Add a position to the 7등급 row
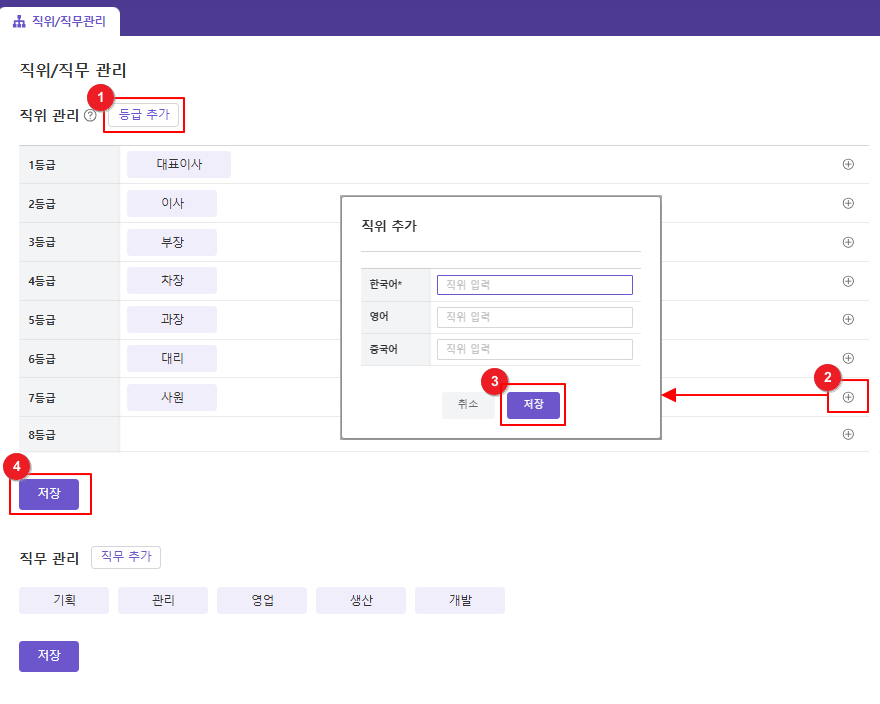880x704 pixels. coord(848,397)
